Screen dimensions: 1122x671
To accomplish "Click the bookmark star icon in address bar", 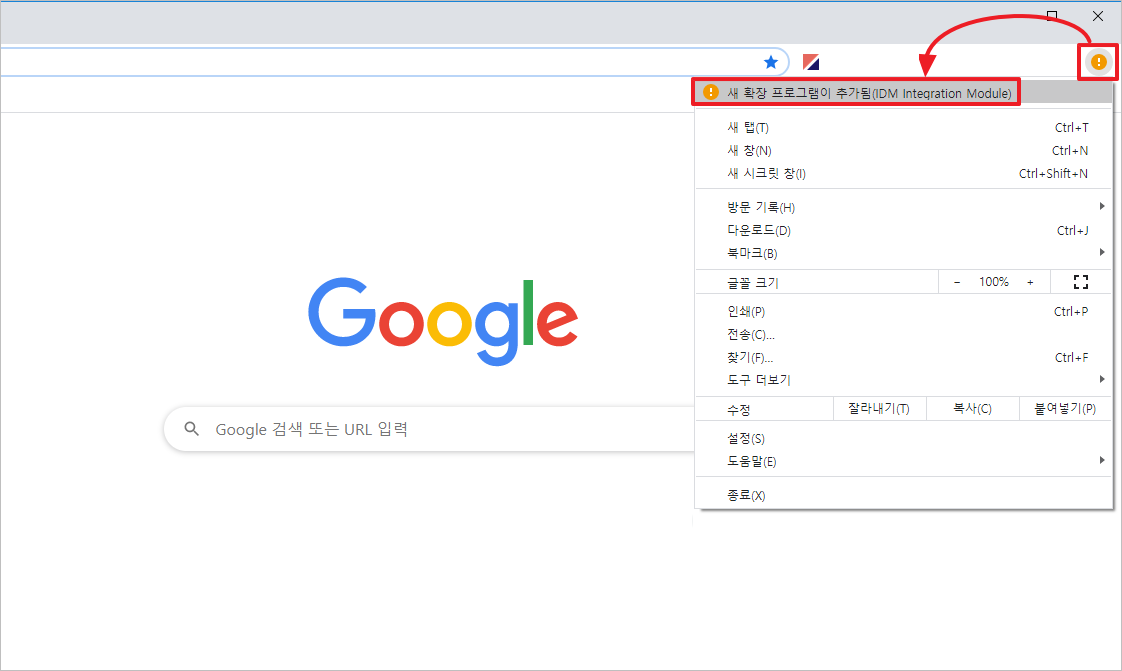I will tap(771, 62).
